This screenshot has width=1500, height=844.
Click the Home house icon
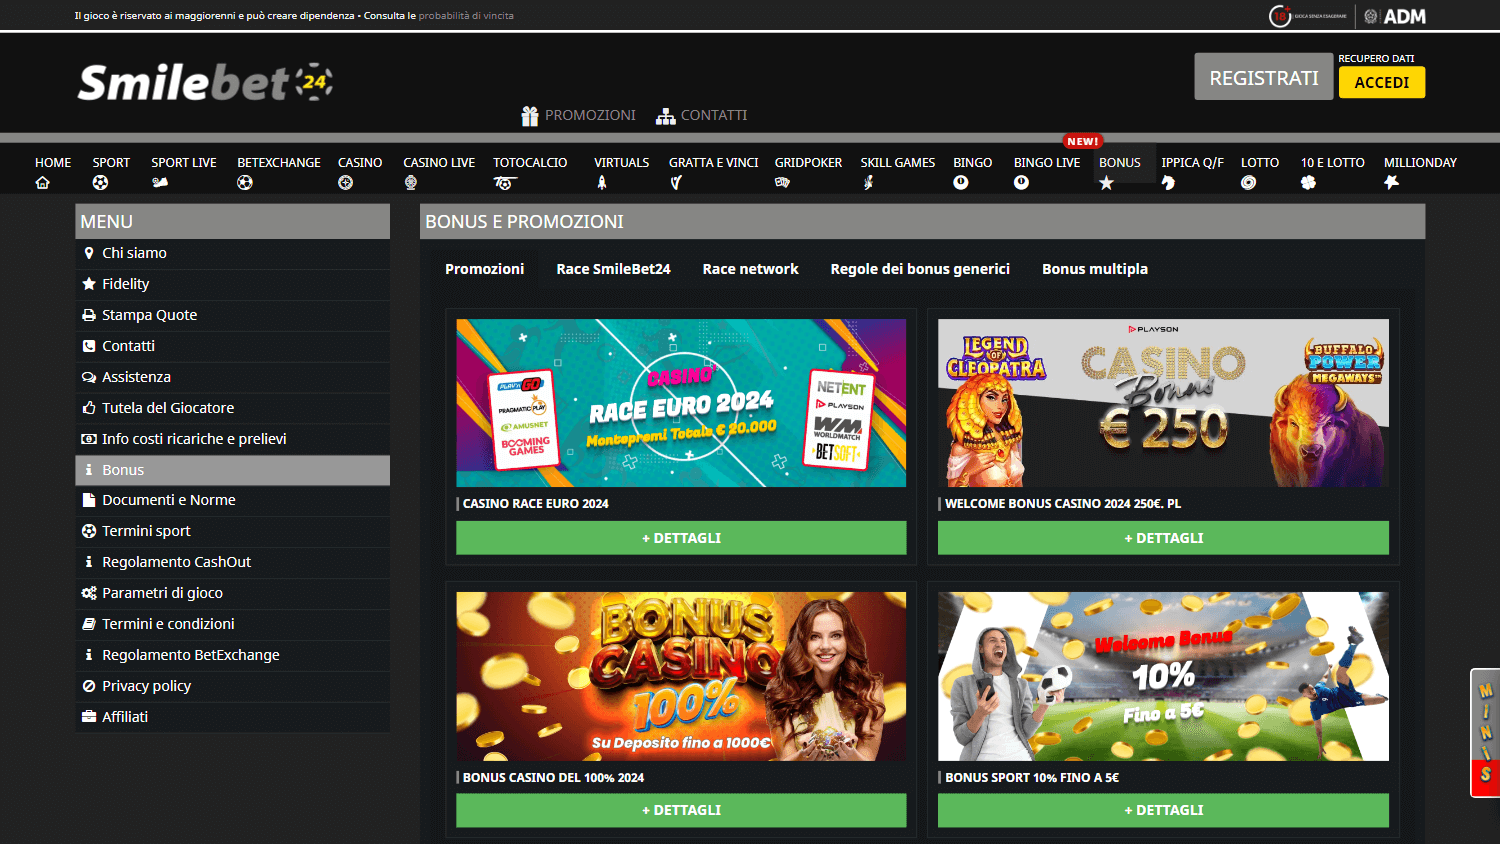[42, 183]
